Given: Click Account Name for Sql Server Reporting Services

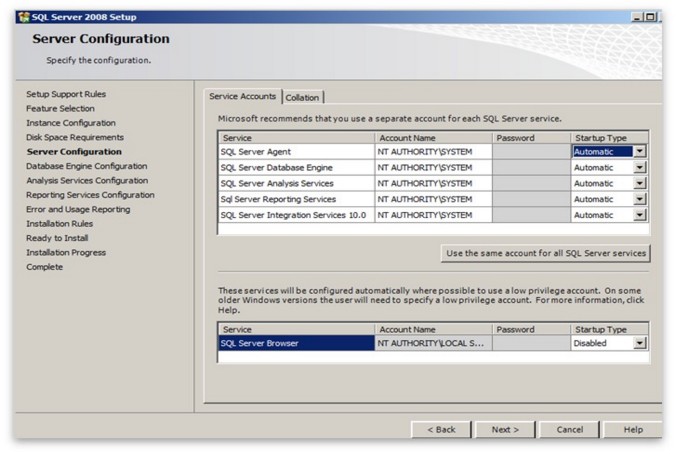Looking at the screenshot, I should click(x=433, y=199).
